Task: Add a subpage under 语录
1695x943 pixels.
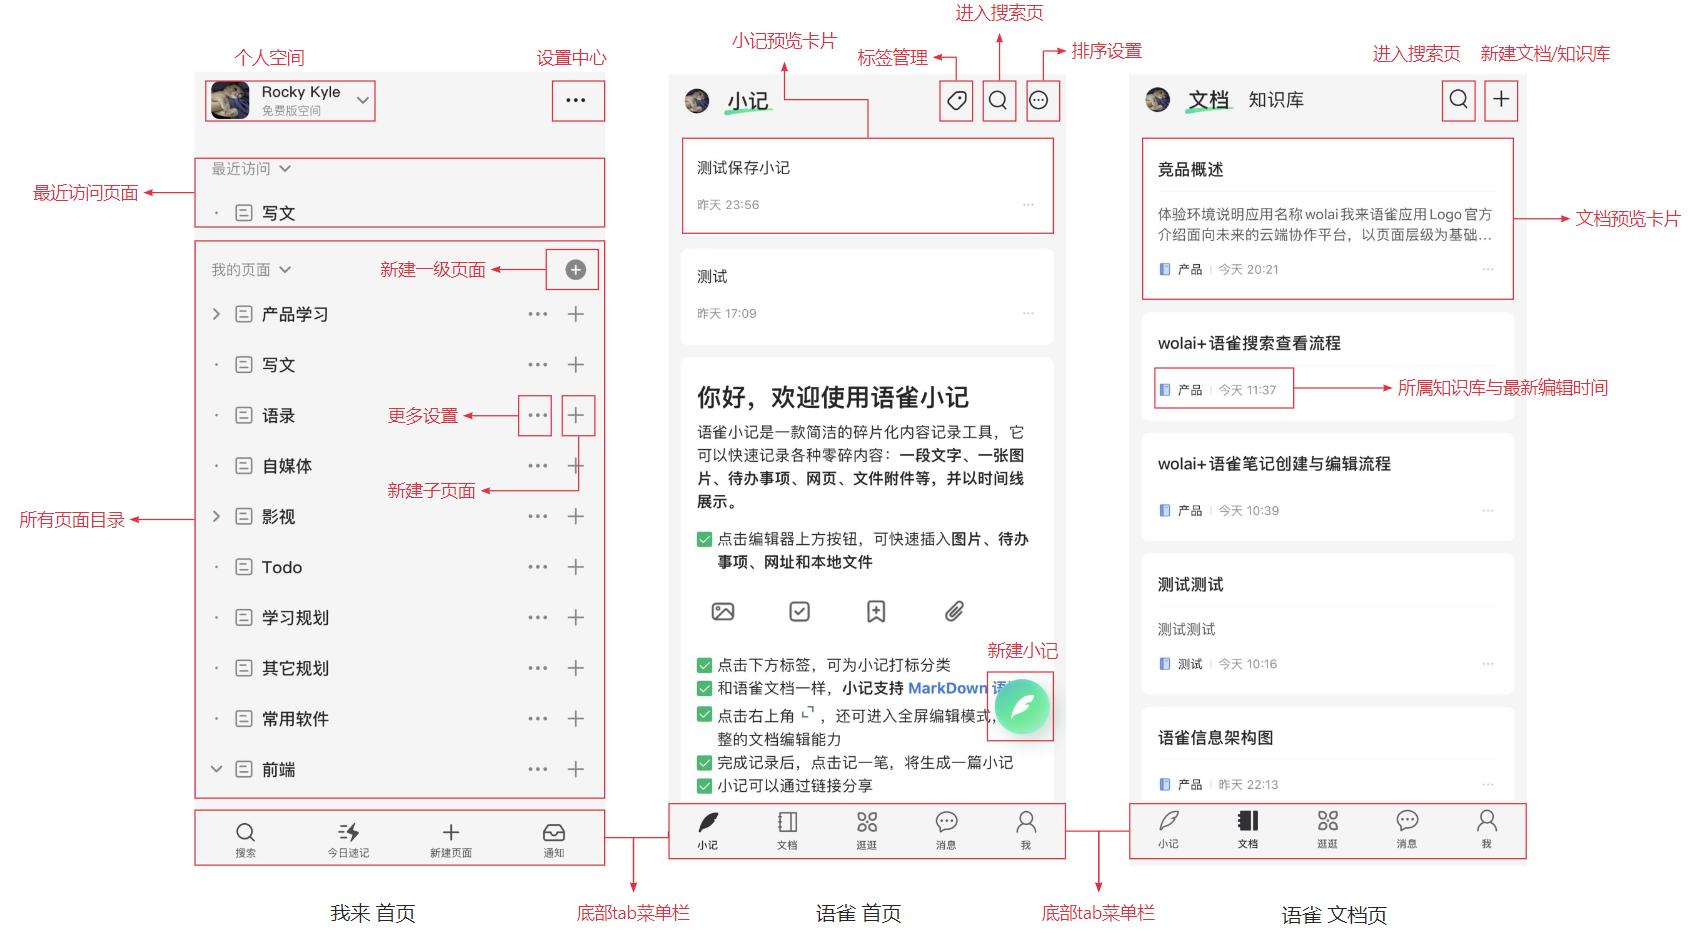Action: (x=576, y=415)
